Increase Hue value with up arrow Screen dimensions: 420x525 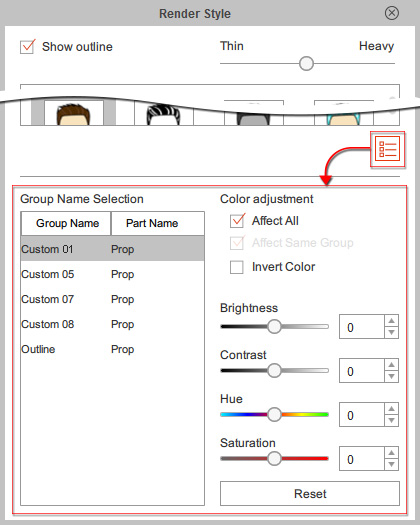click(x=391, y=409)
